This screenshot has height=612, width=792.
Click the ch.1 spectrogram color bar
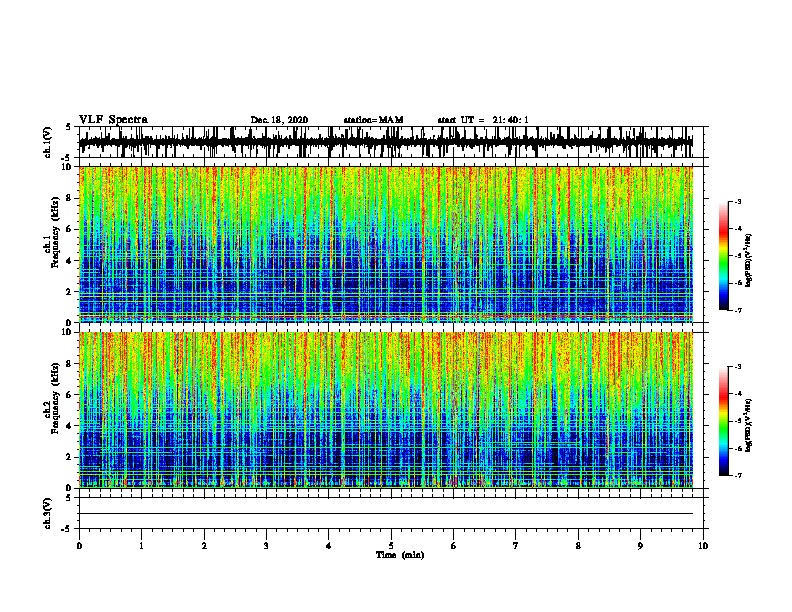tap(723, 256)
